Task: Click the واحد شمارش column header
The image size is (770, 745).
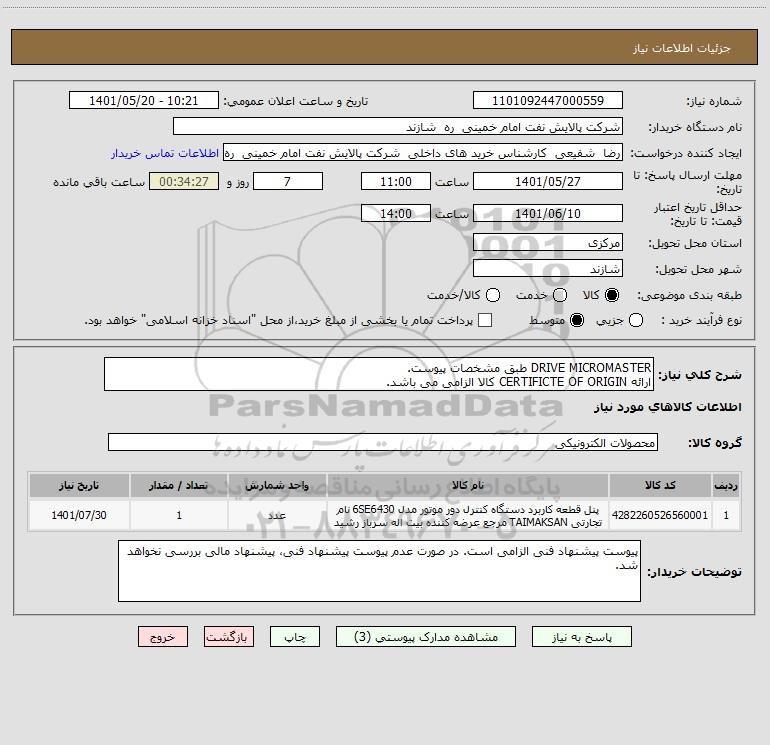Action: (x=277, y=485)
